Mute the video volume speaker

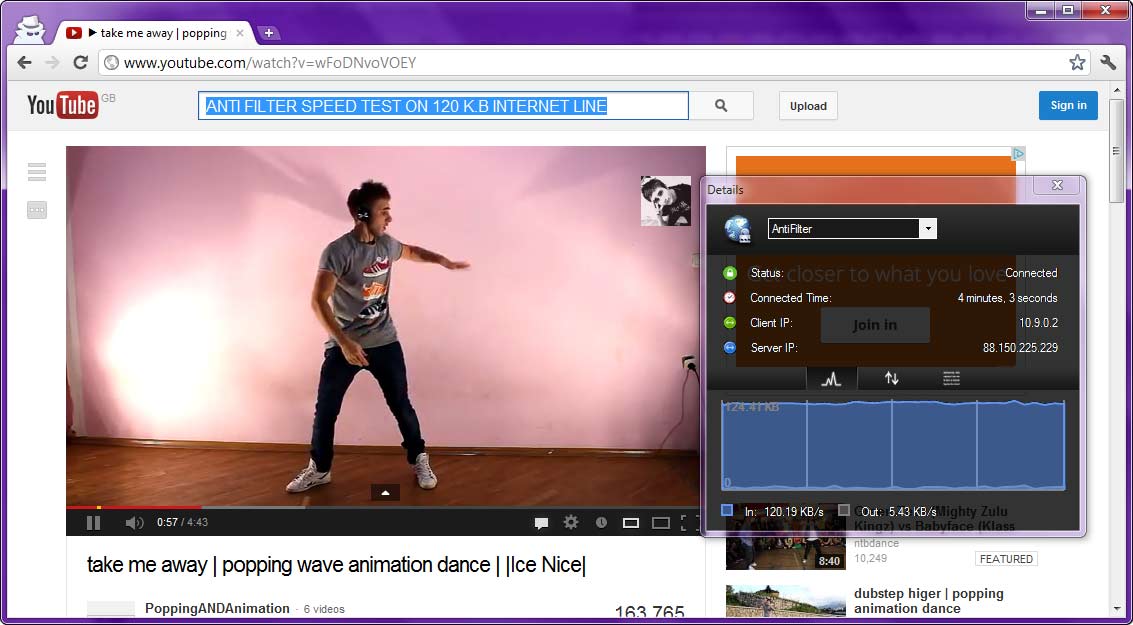[134, 522]
